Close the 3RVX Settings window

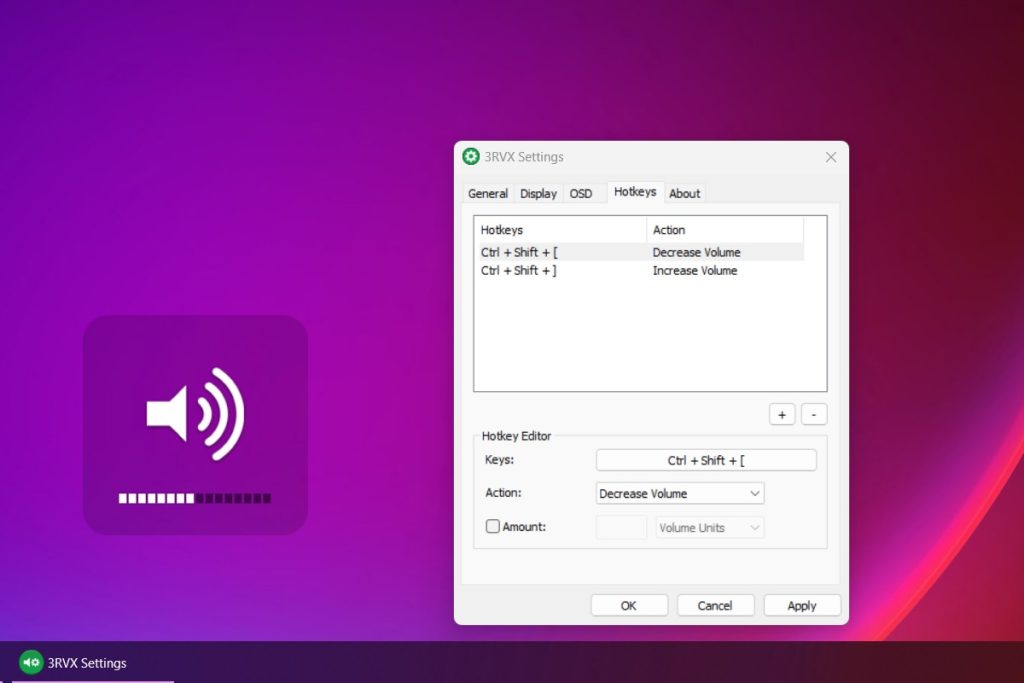tap(830, 157)
